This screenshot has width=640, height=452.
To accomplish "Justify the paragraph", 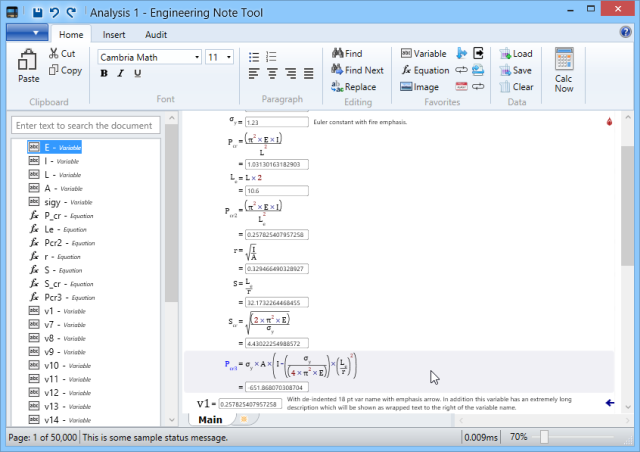I will click(309, 73).
